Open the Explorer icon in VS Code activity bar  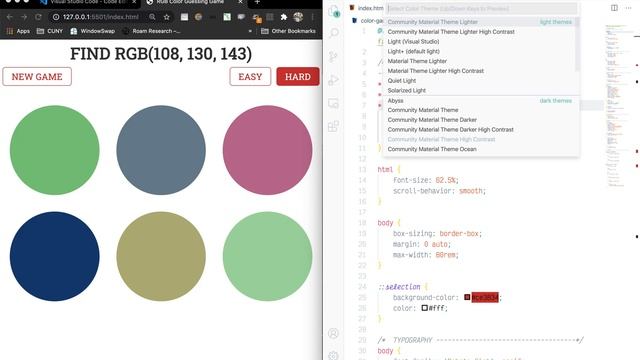click(x=334, y=11)
